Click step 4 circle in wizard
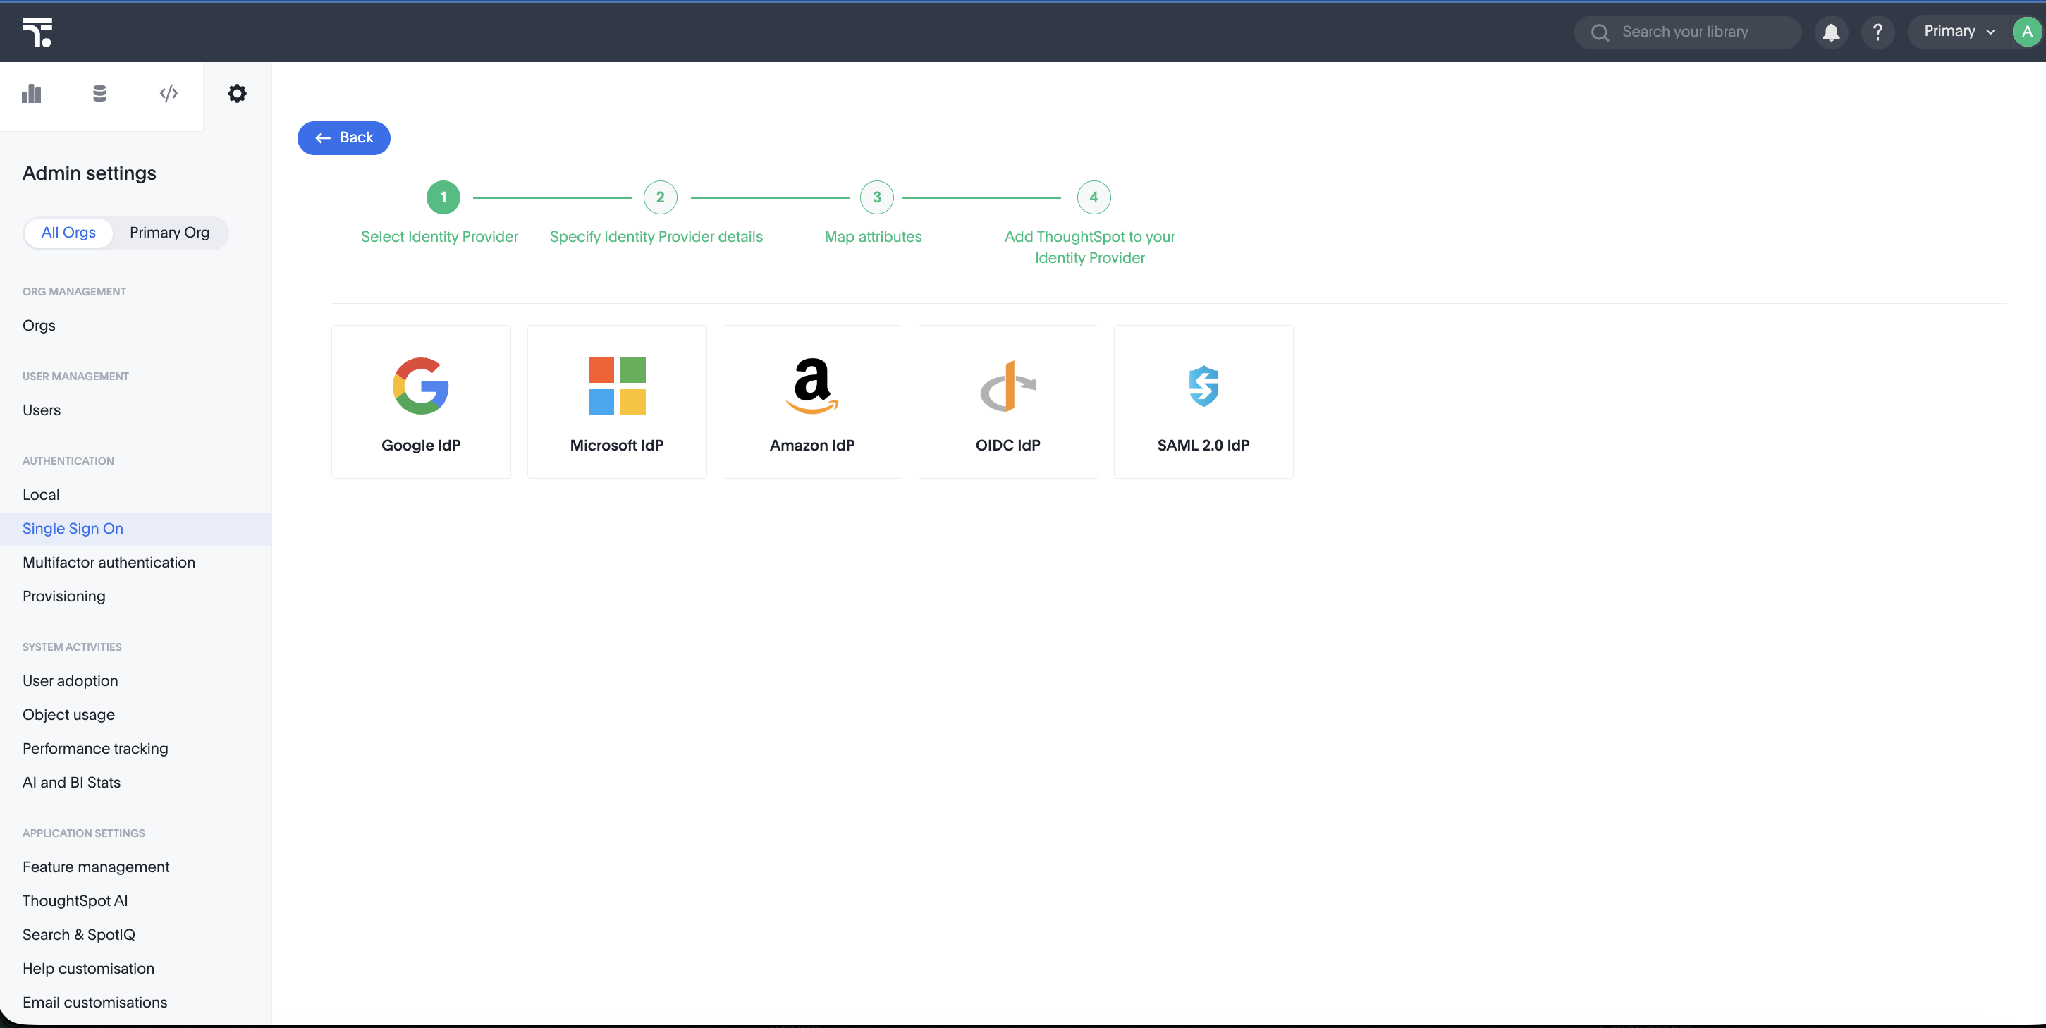Viewport: 2046px width, 1028px height. tap(1094, 197)
